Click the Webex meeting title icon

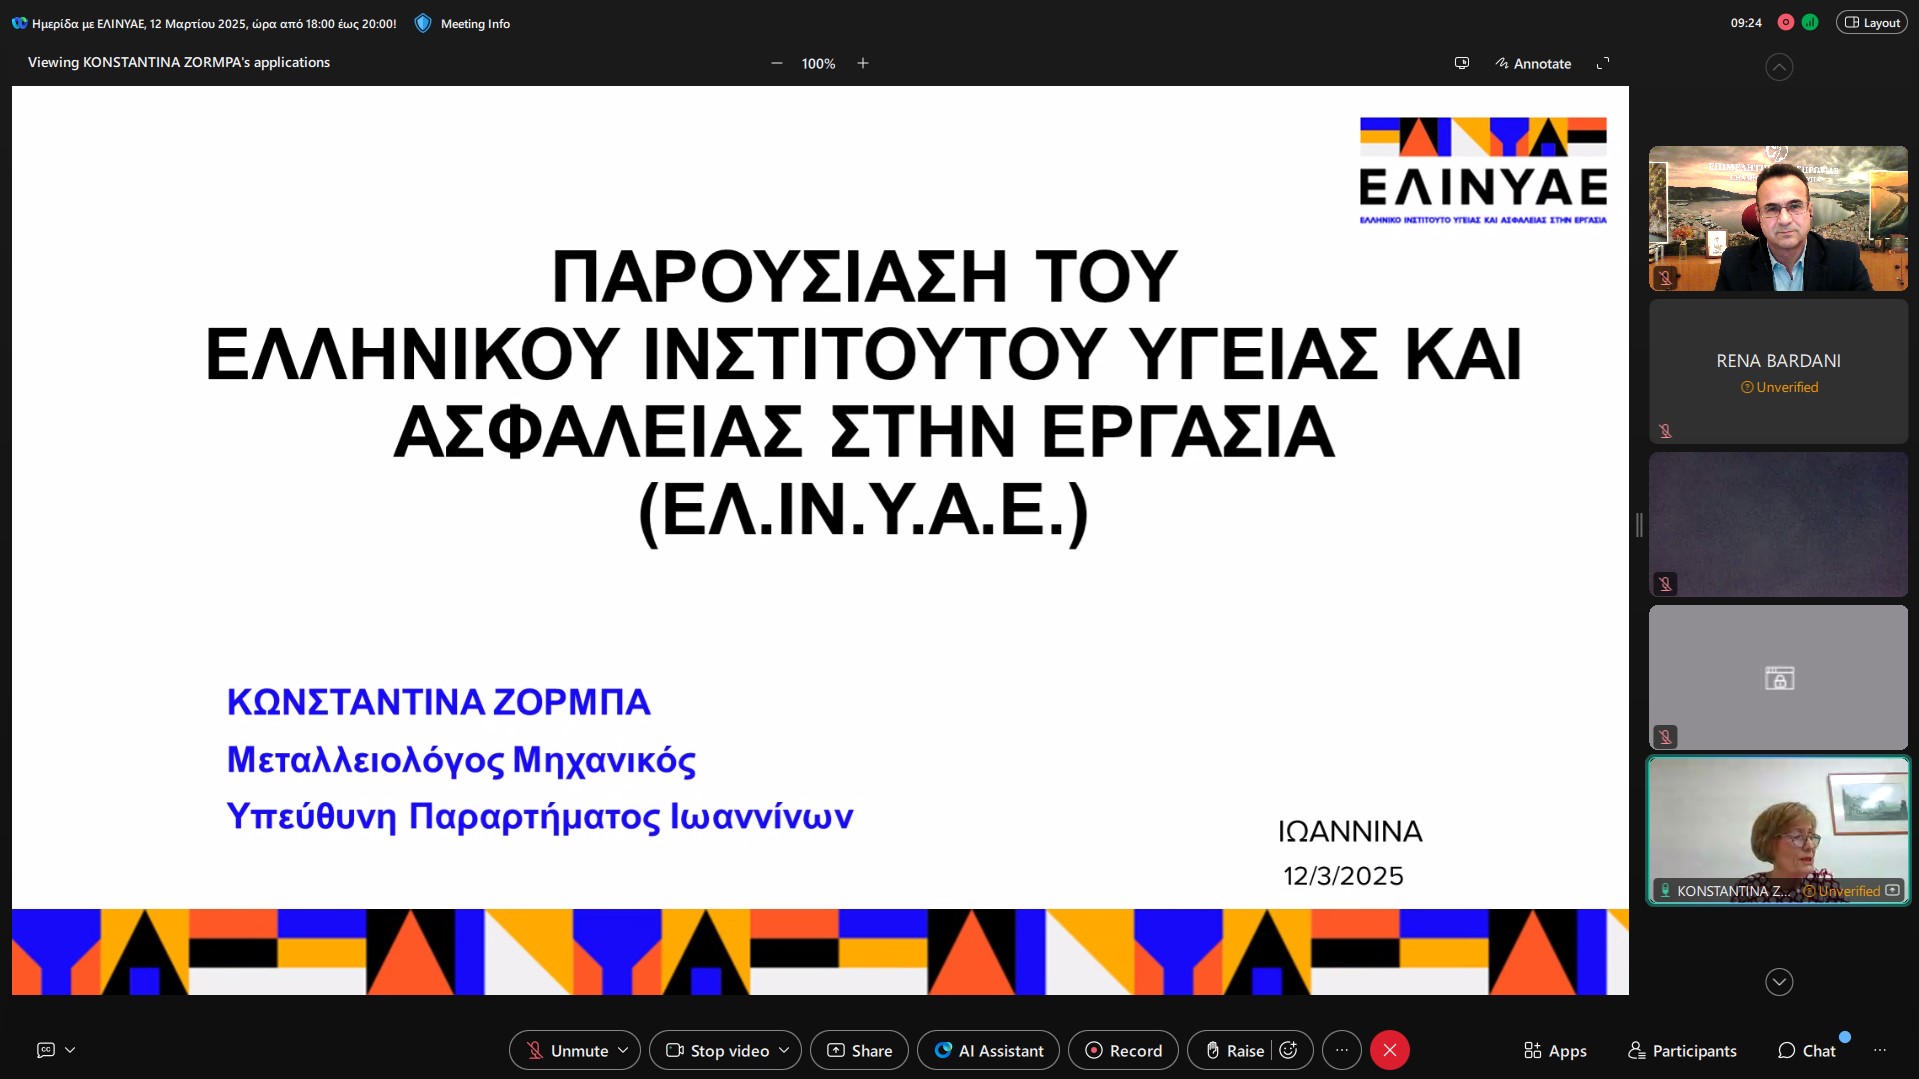[x=19, y=23]
